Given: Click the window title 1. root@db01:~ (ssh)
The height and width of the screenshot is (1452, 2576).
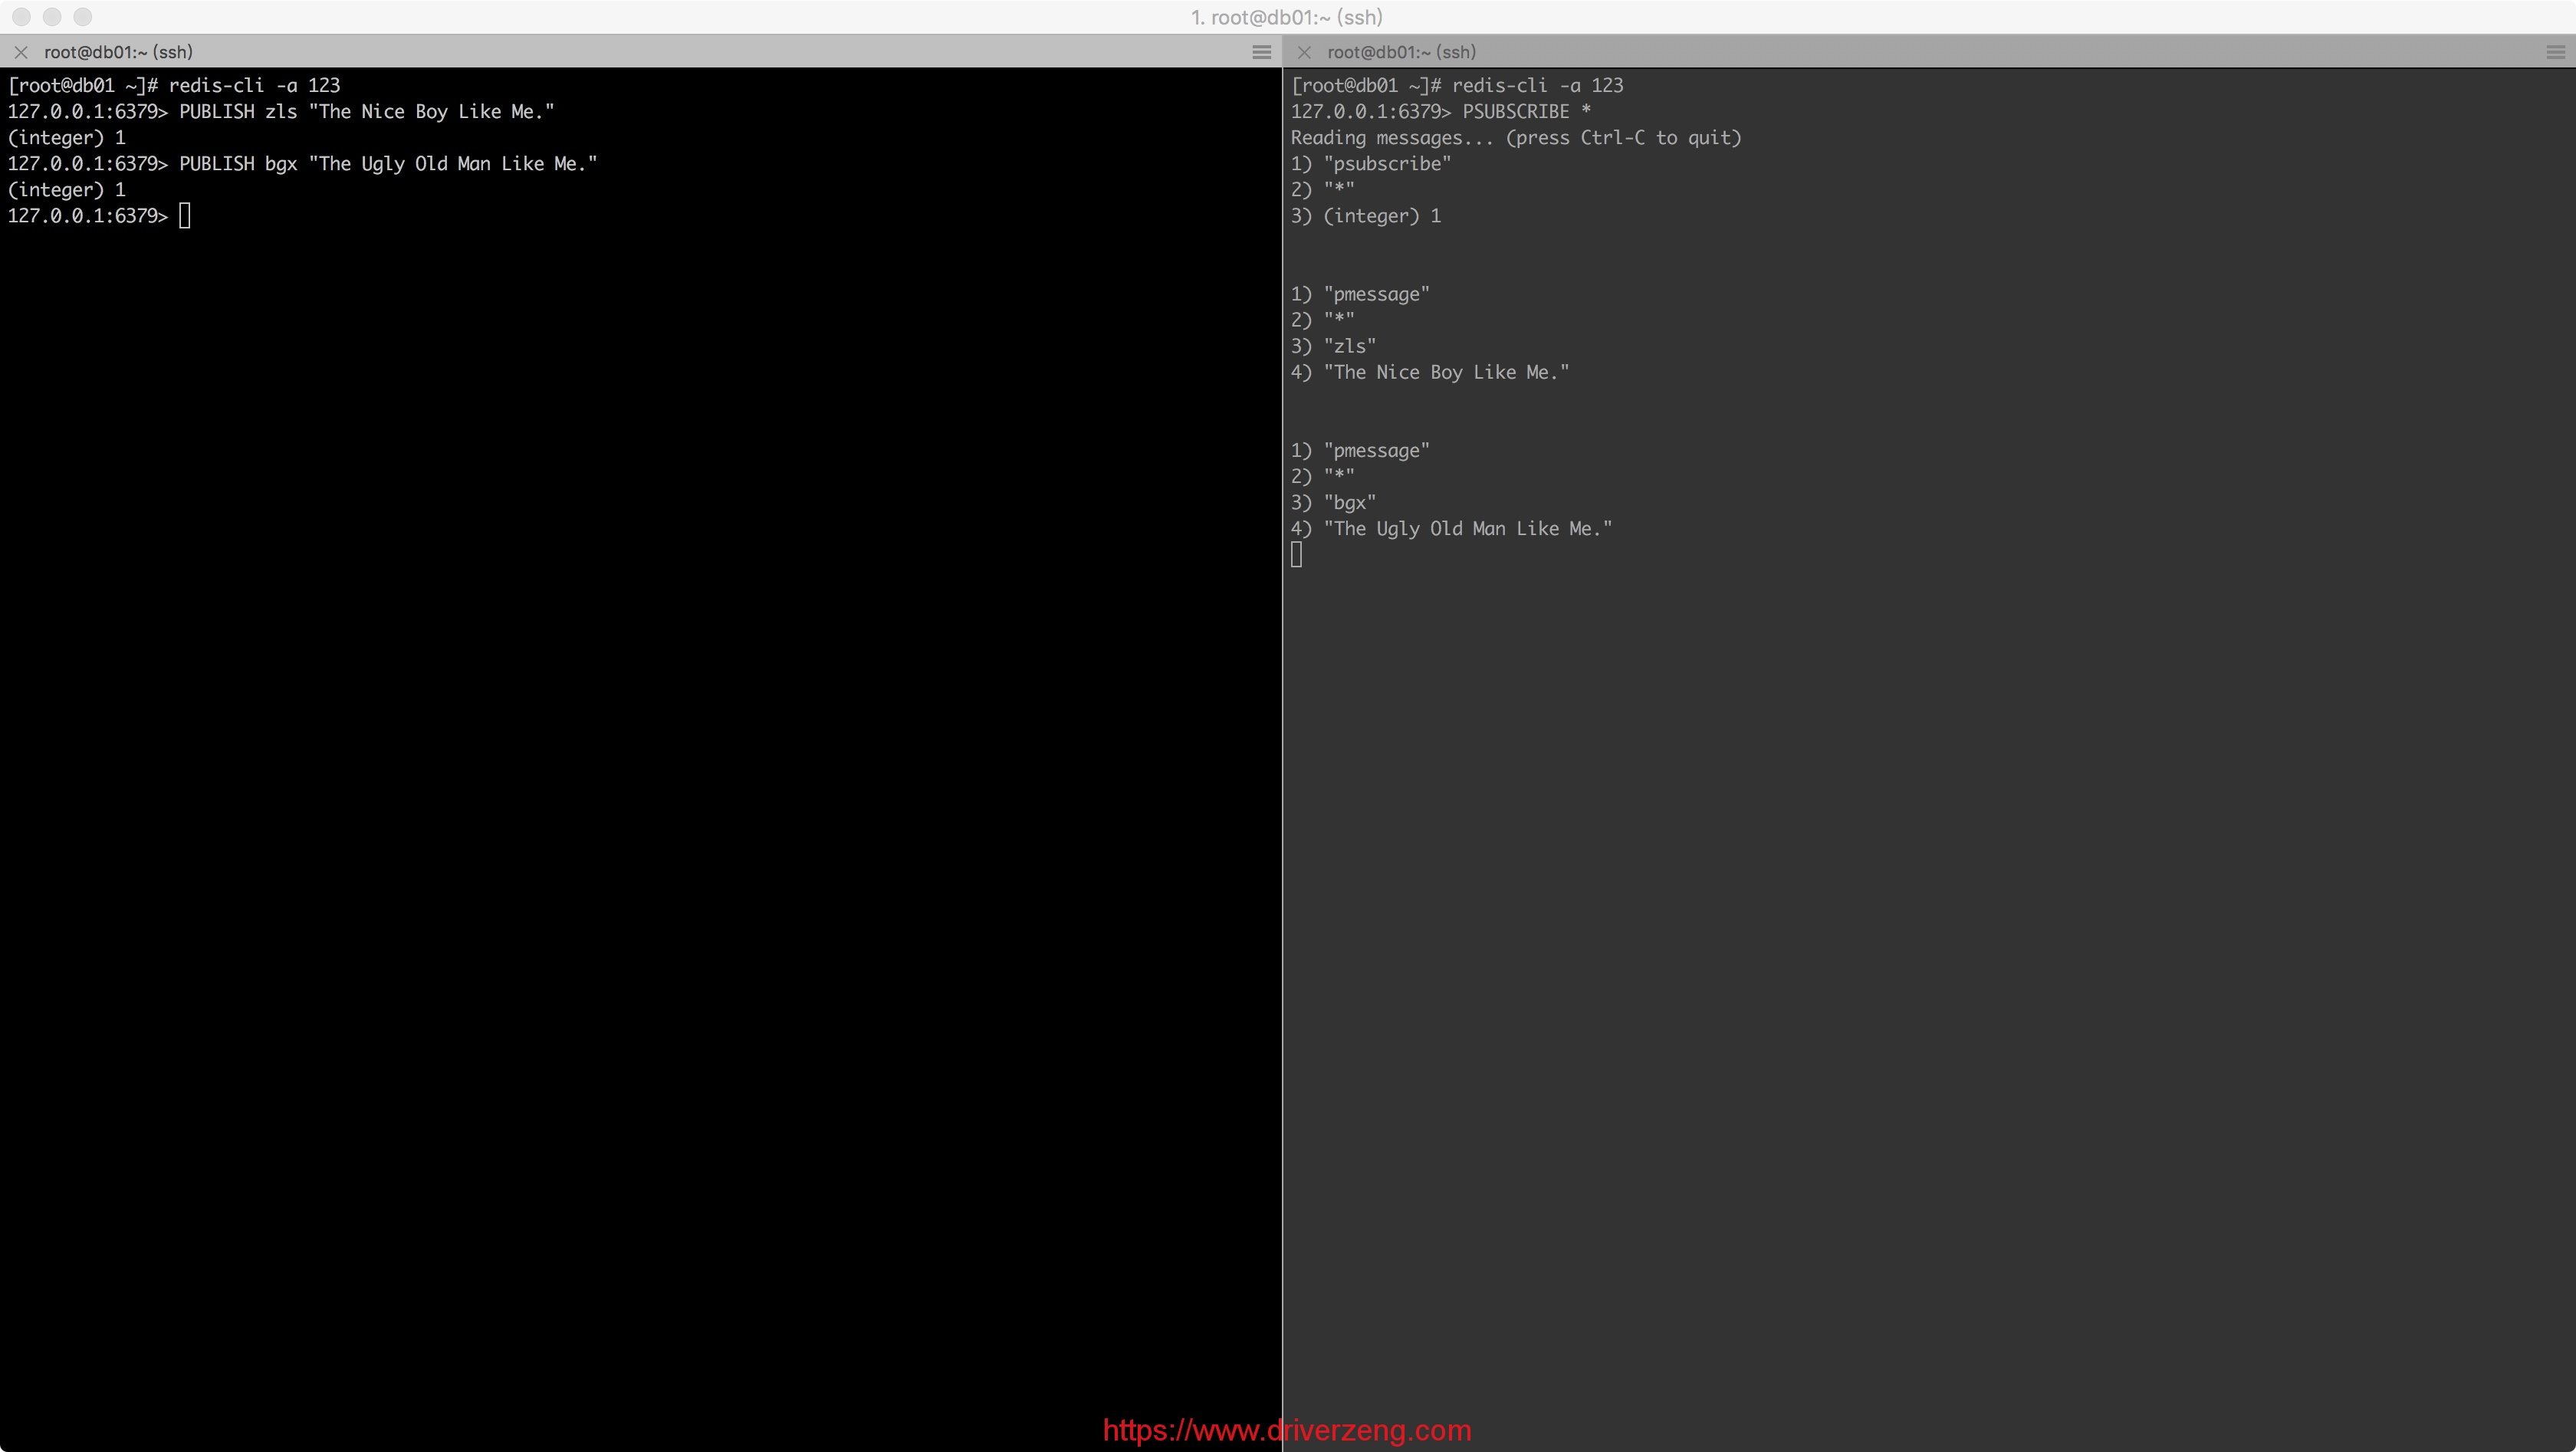Looking at the screenshot, I should 1287,17.
